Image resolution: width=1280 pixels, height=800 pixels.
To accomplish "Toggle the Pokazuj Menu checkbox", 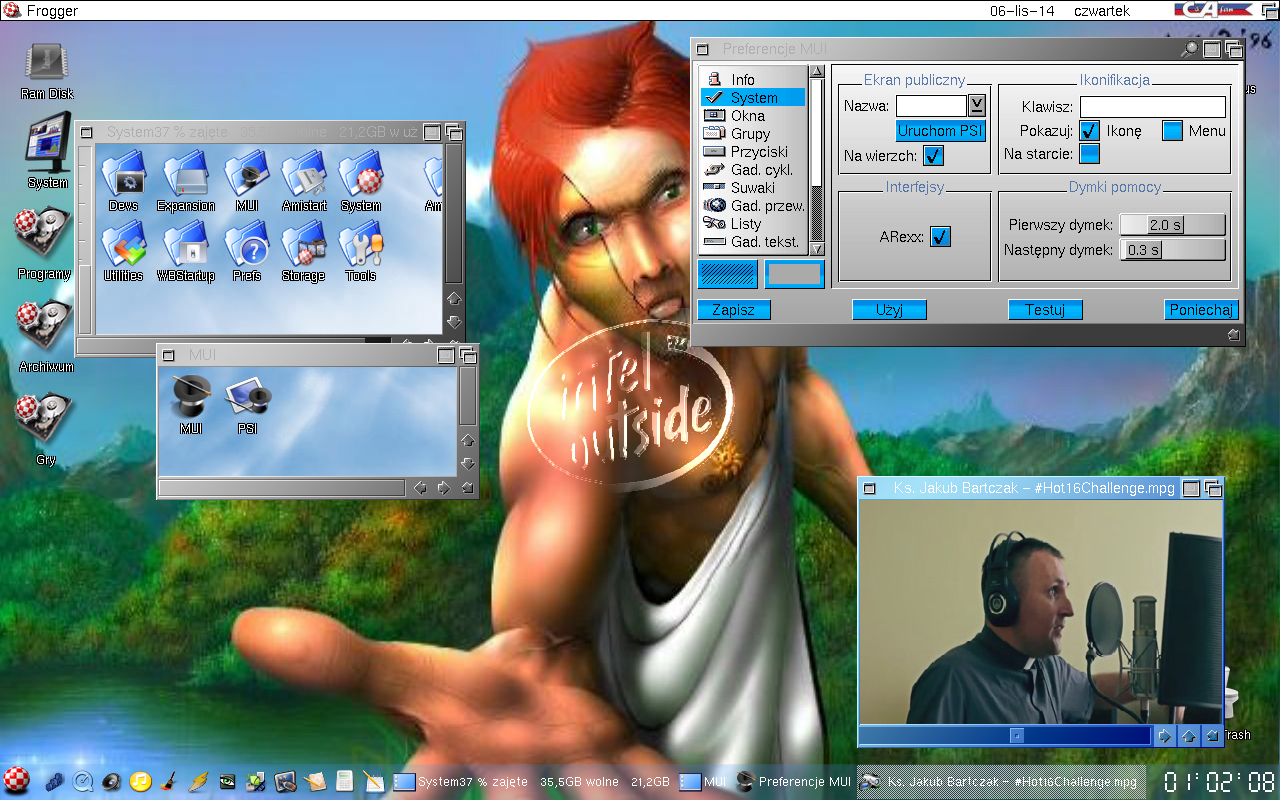I will coord(1173,130).
